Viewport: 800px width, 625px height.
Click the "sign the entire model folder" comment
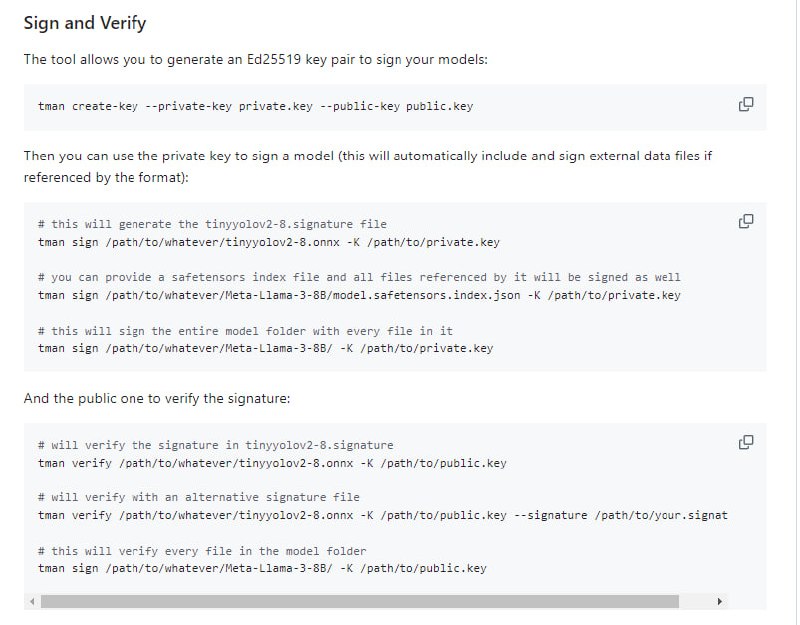(x=245, y=331)
